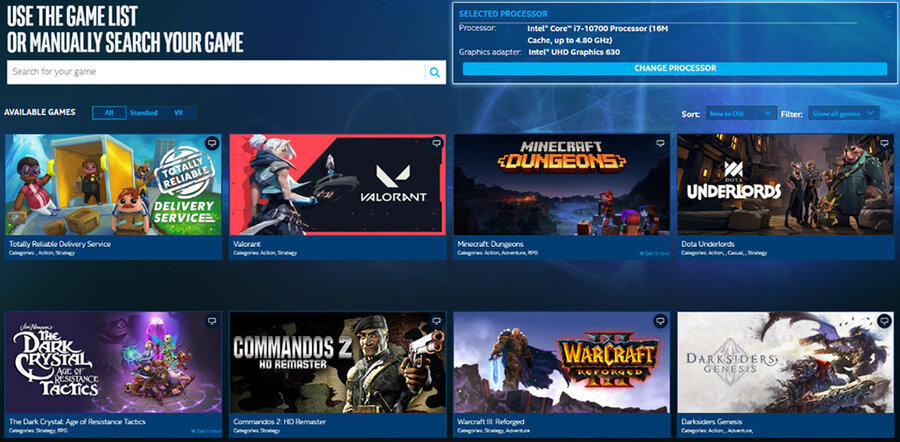
Task: Open the Darksiders Genesis cover image
Action: (786, 362)
